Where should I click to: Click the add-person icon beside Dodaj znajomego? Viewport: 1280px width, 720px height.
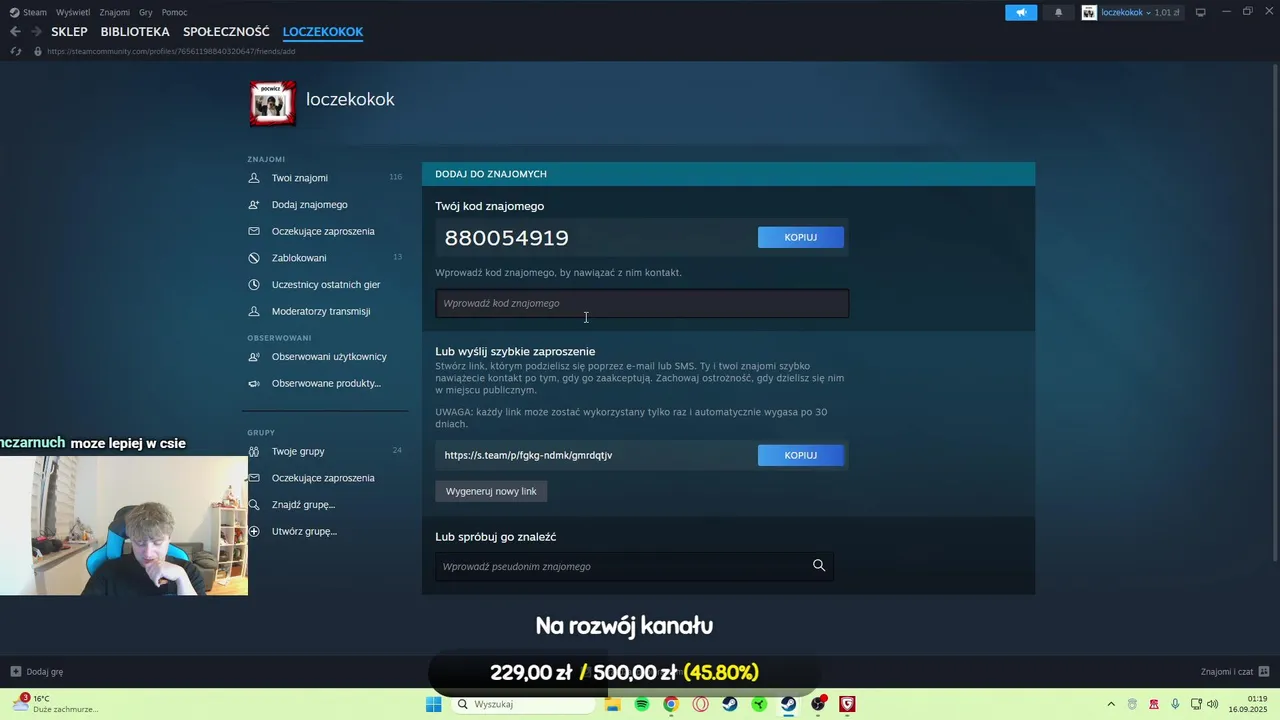pos(254,205)
